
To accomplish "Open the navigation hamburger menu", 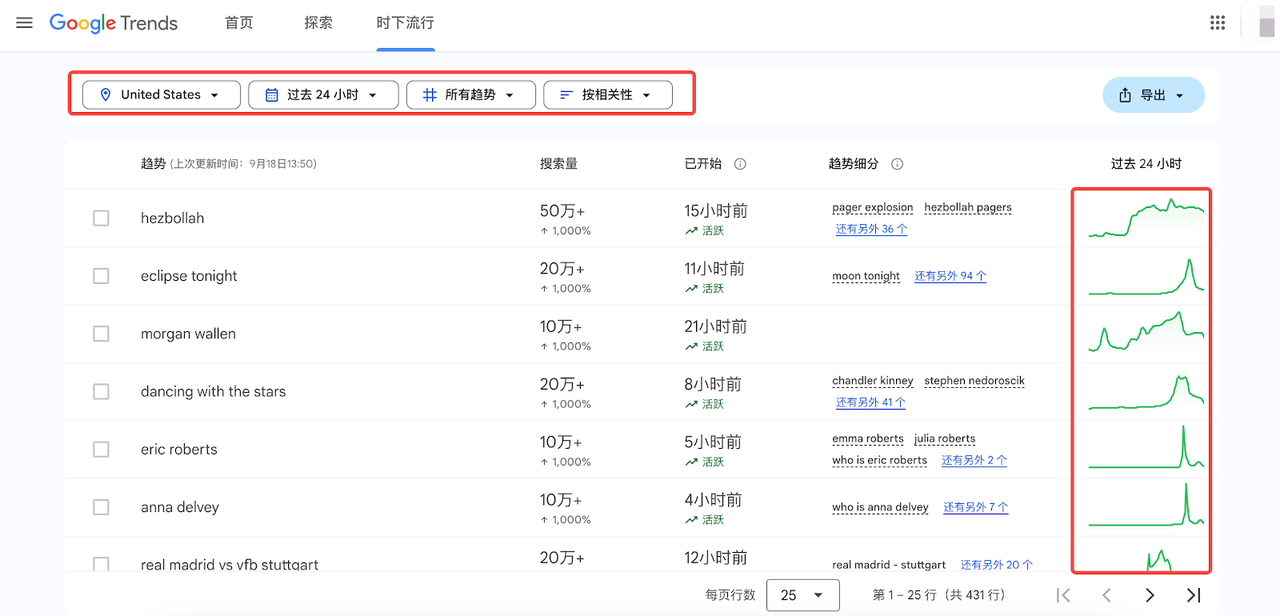I will click(x=24, y=23).
